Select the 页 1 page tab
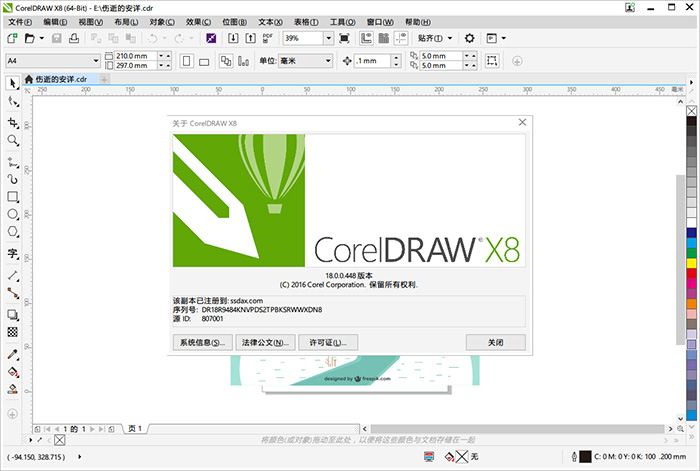700x471 pixels. pyautogui.click(x=135, y=429)
